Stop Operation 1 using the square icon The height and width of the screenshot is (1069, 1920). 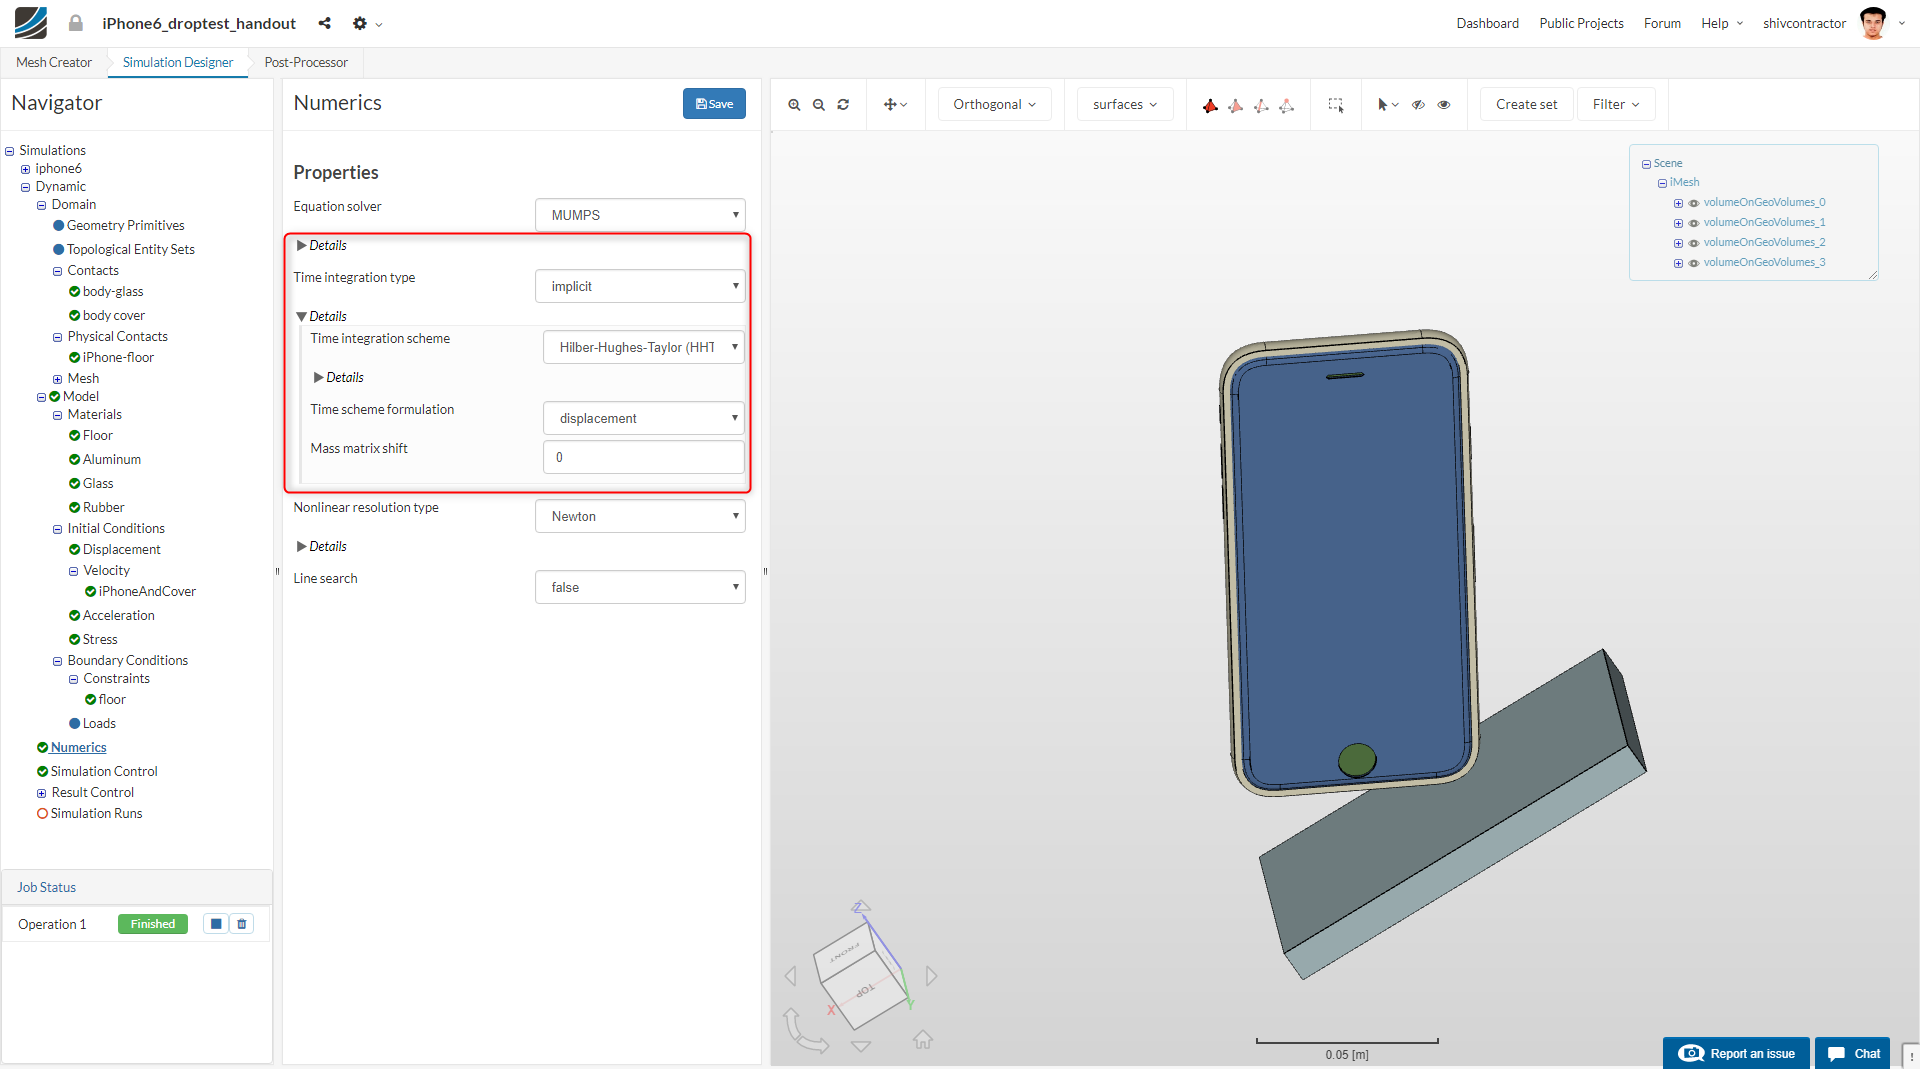216,924
